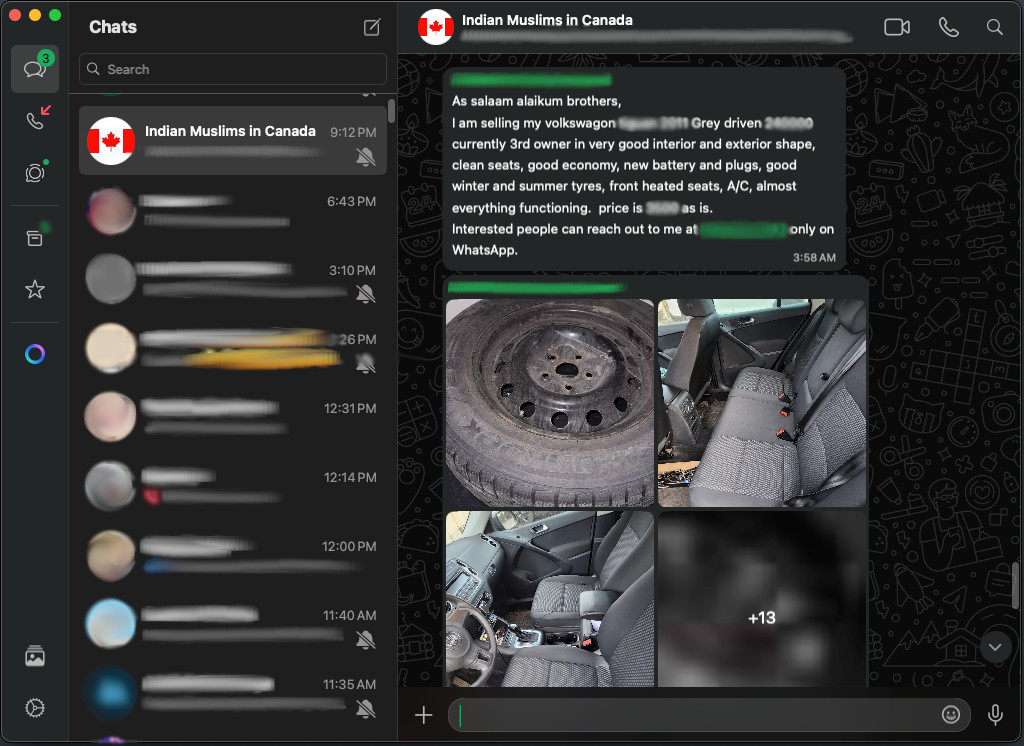This screenshot has width=1024, height=746.
Task: Jump to latest messages with down chevron
Action: tap(994, 647)
